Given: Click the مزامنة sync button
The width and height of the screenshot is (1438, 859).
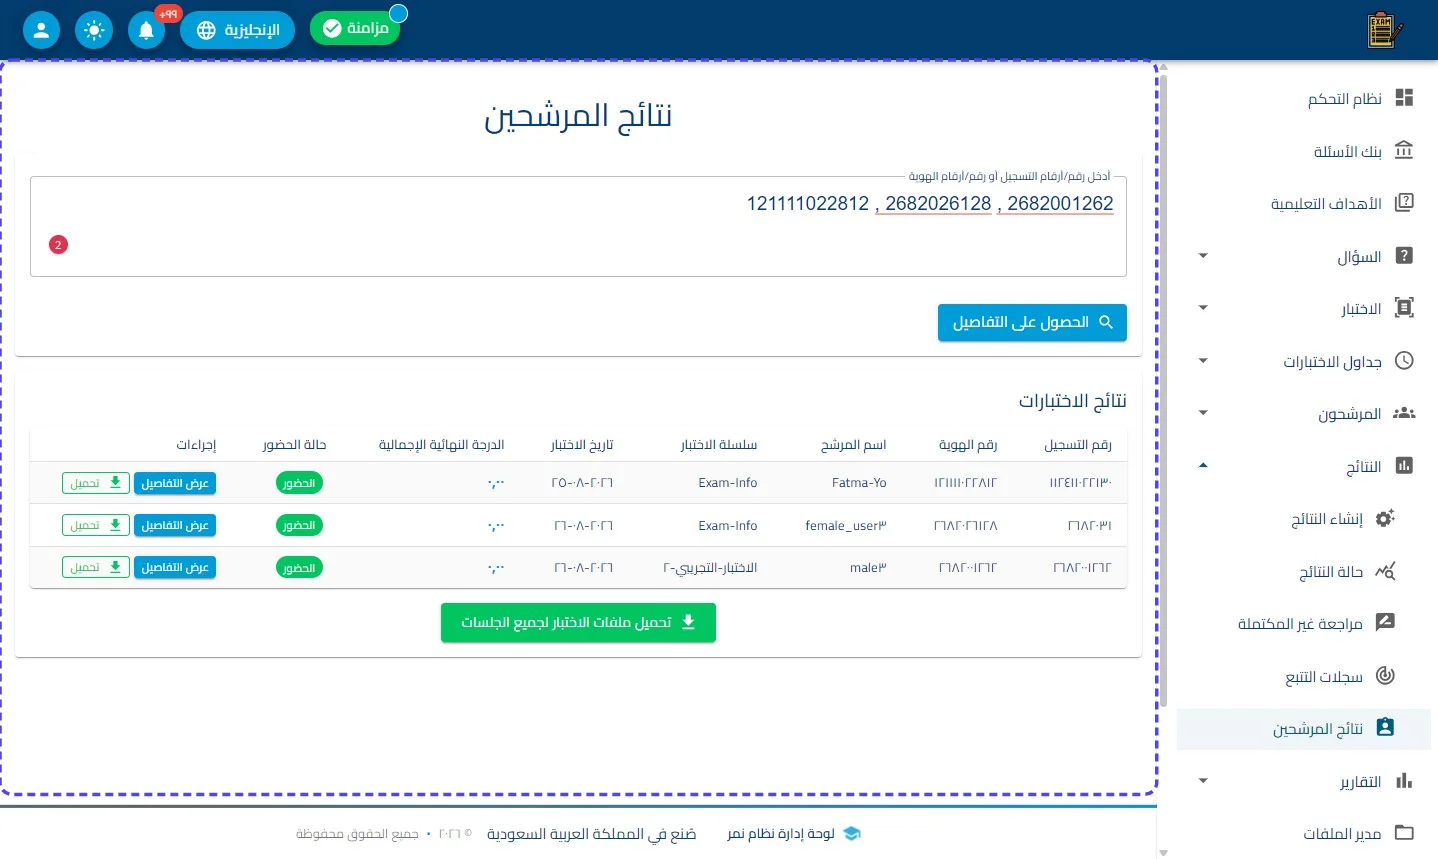Looking at the screenshot, I should (355, 28).
